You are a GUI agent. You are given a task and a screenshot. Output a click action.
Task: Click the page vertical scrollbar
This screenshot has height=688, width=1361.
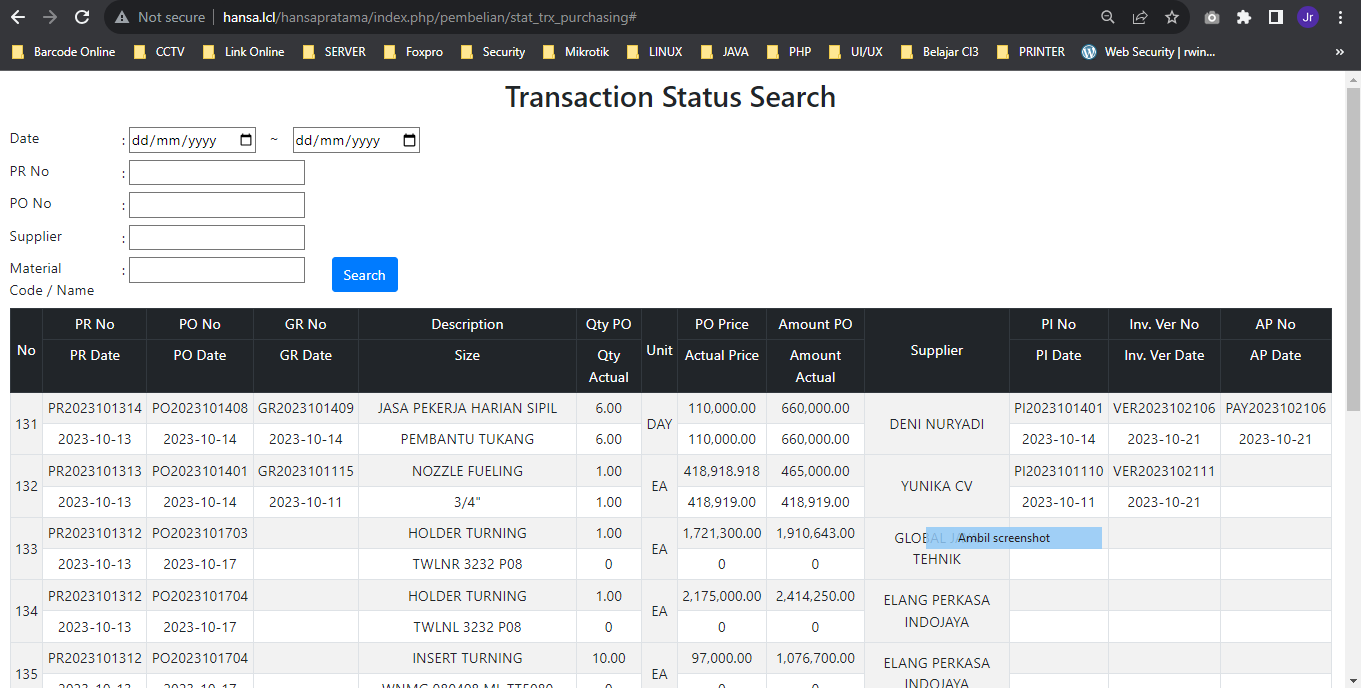pos(1353,250)
